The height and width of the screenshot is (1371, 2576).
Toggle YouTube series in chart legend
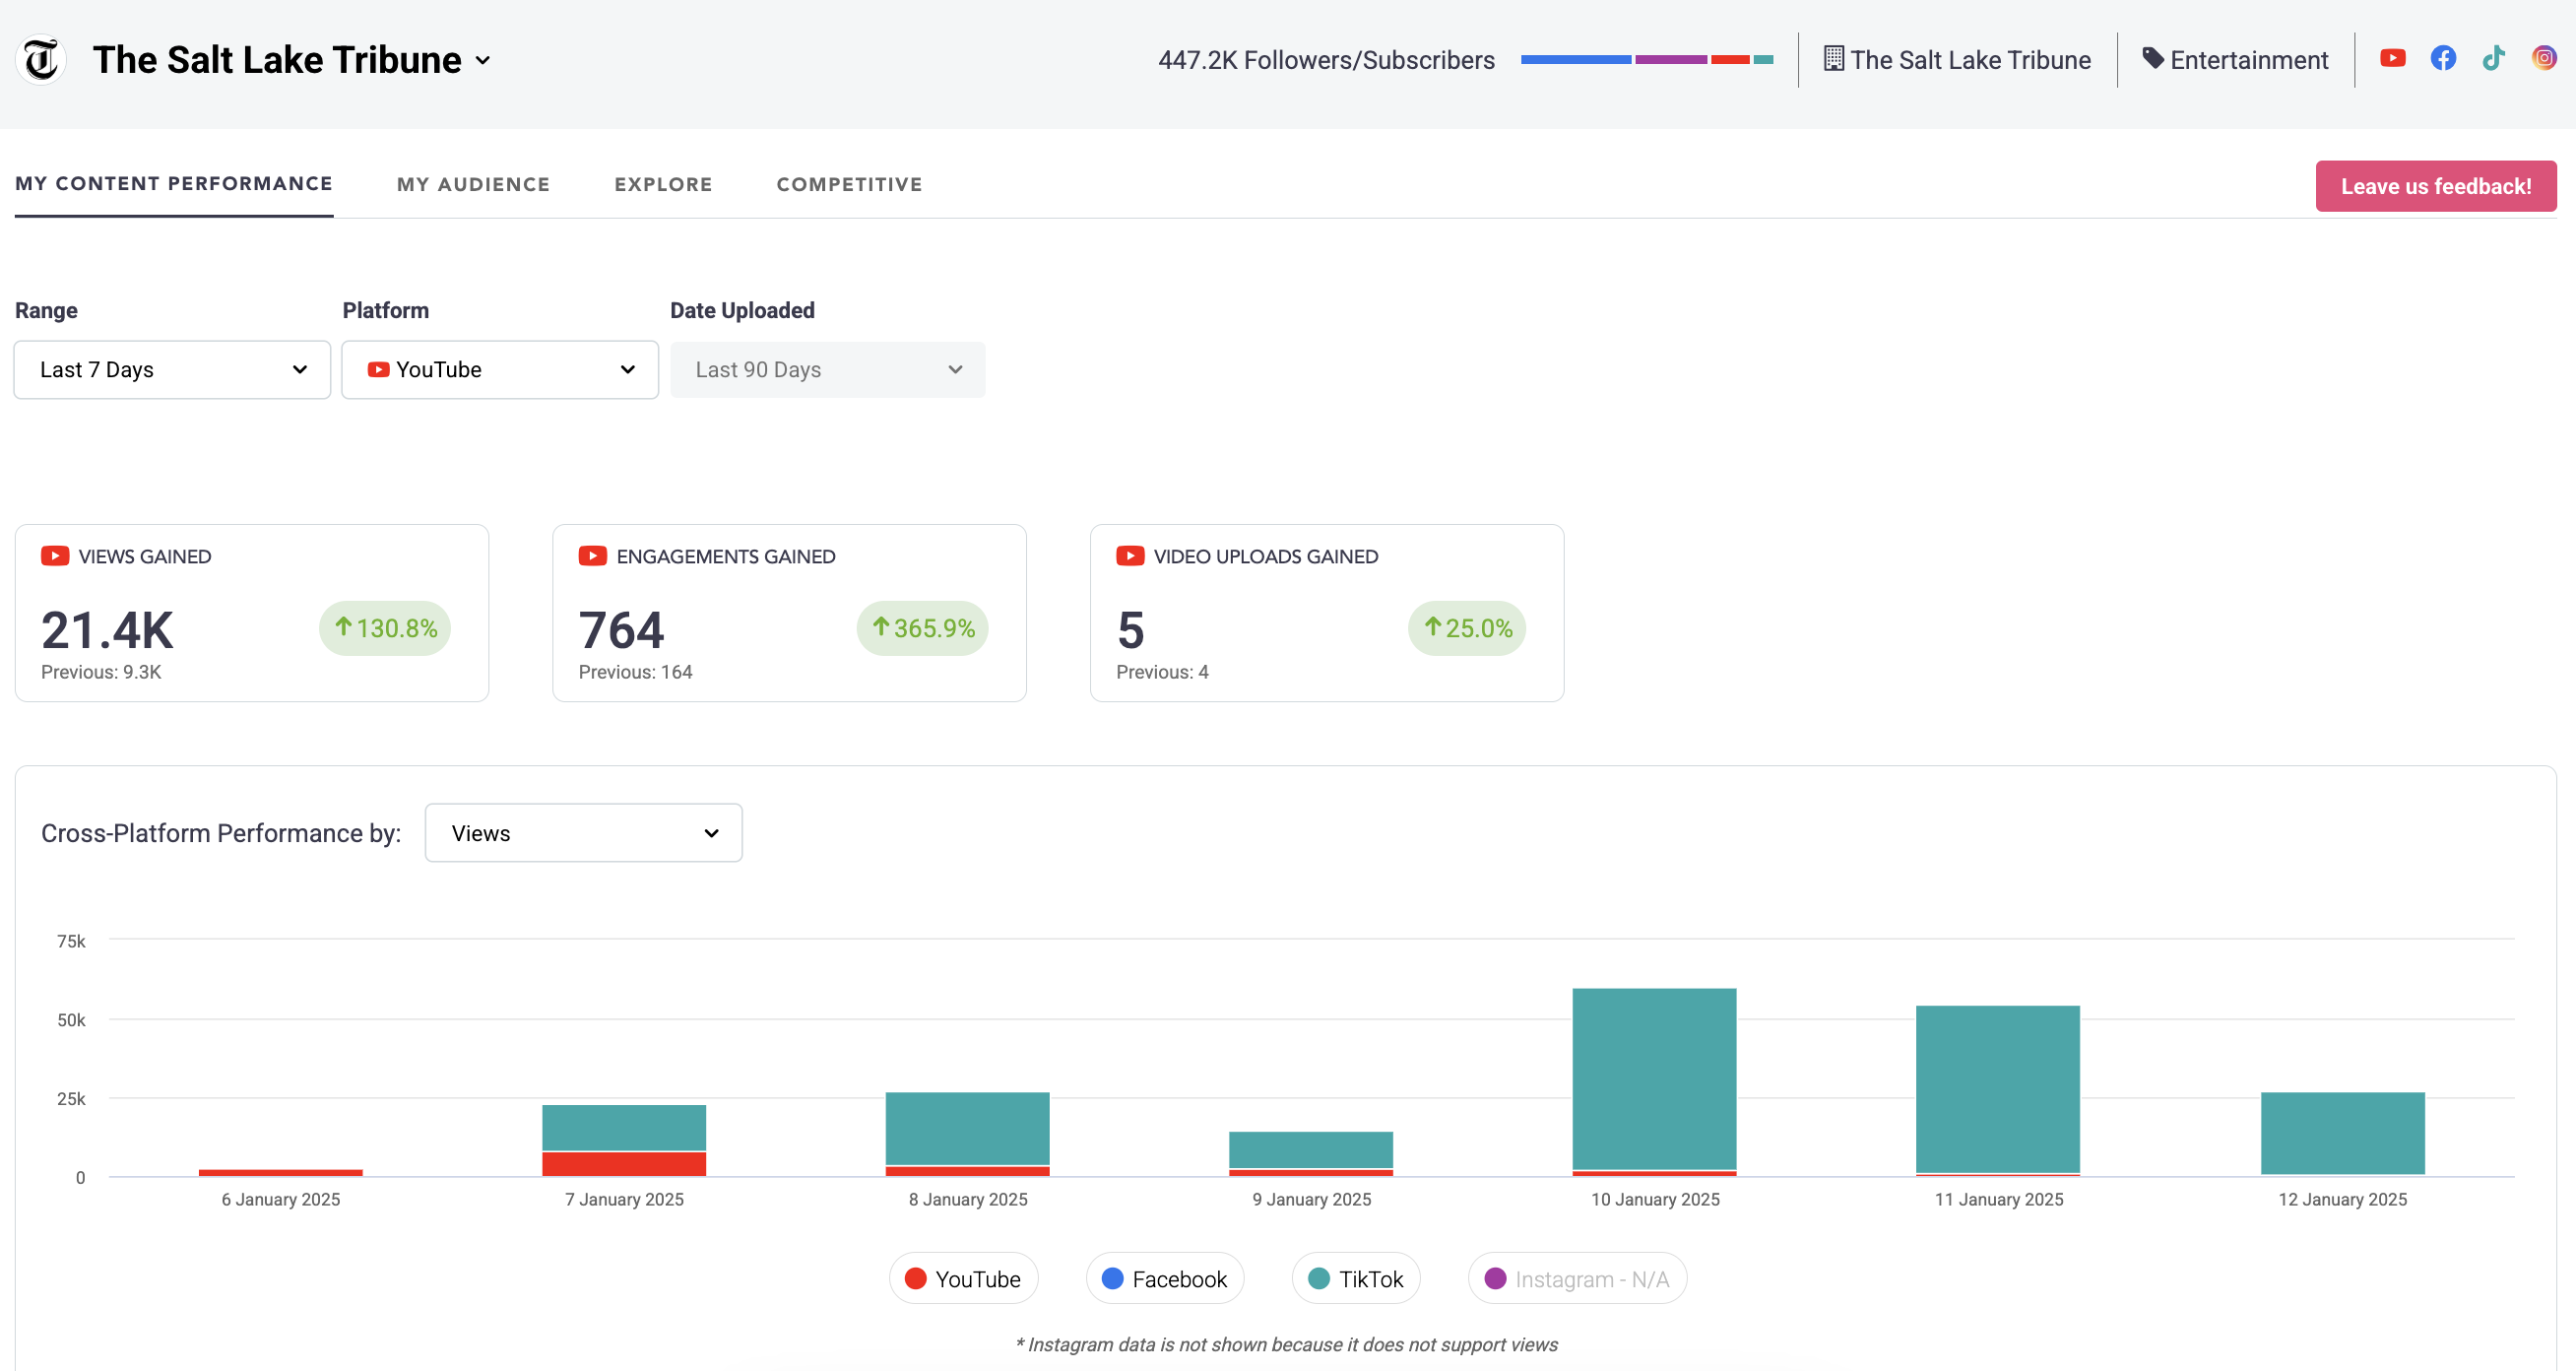point(963,1278)
